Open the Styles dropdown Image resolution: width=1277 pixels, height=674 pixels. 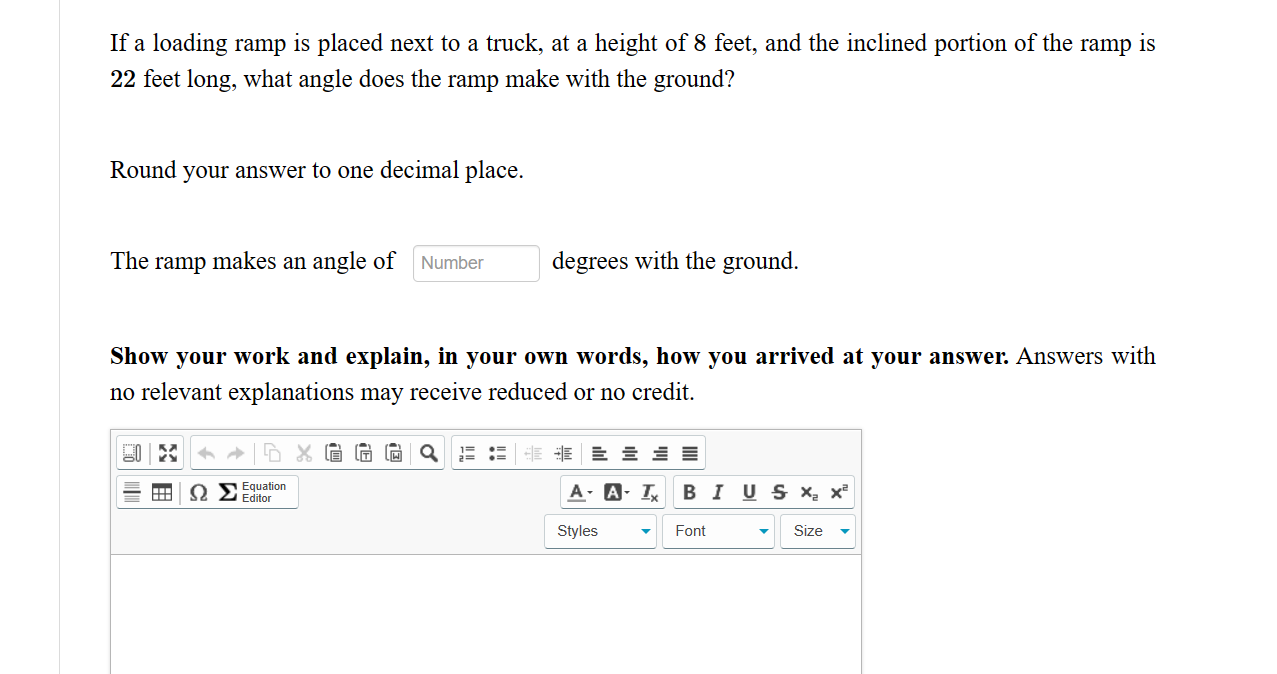pyautogui.click(x=600, y=531)
